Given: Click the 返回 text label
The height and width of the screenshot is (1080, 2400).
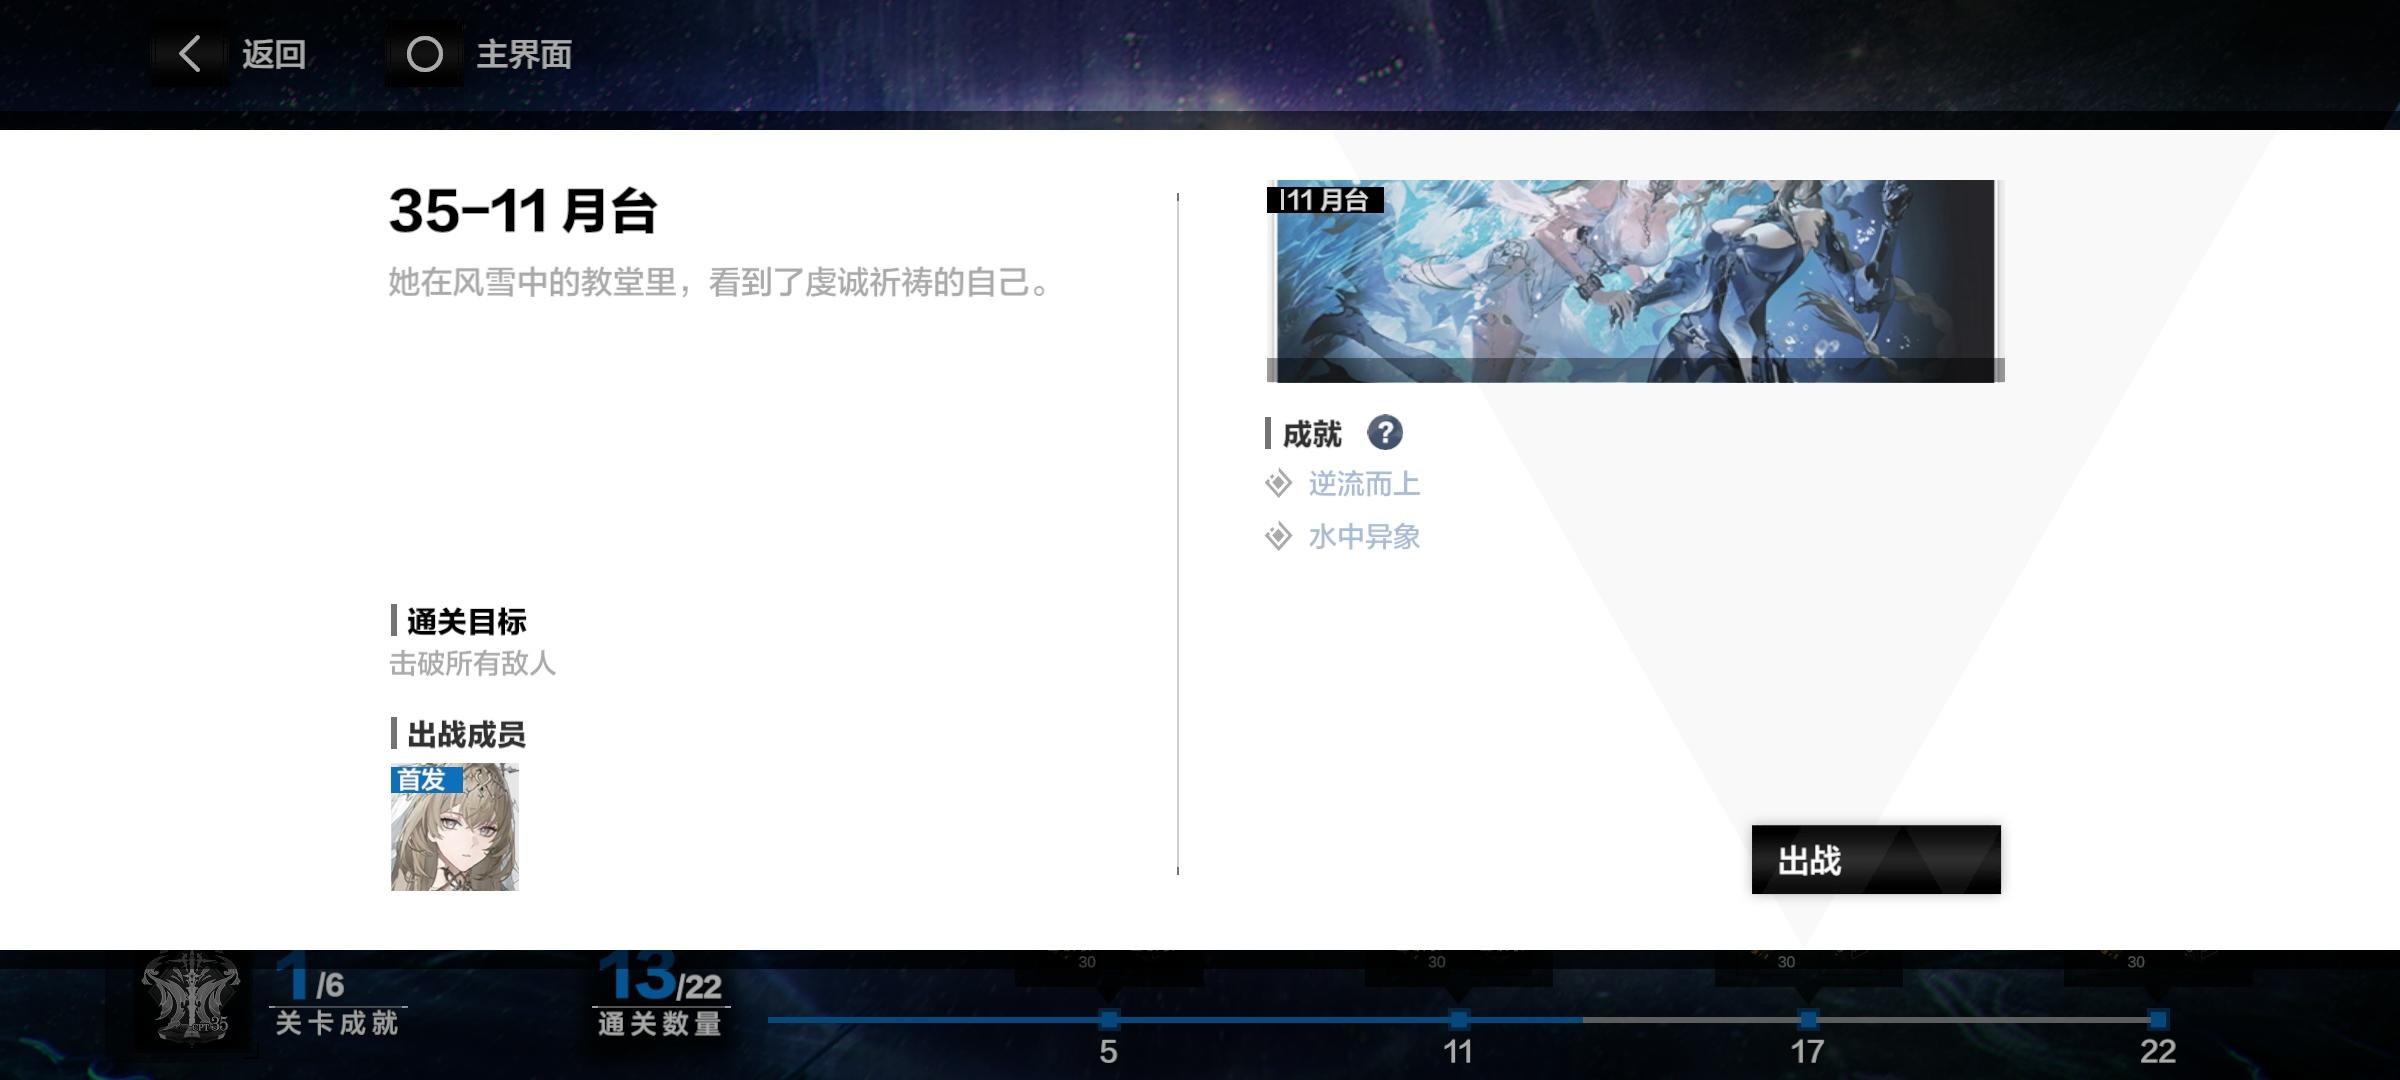Looking at the screenshot, I should 273,54.
